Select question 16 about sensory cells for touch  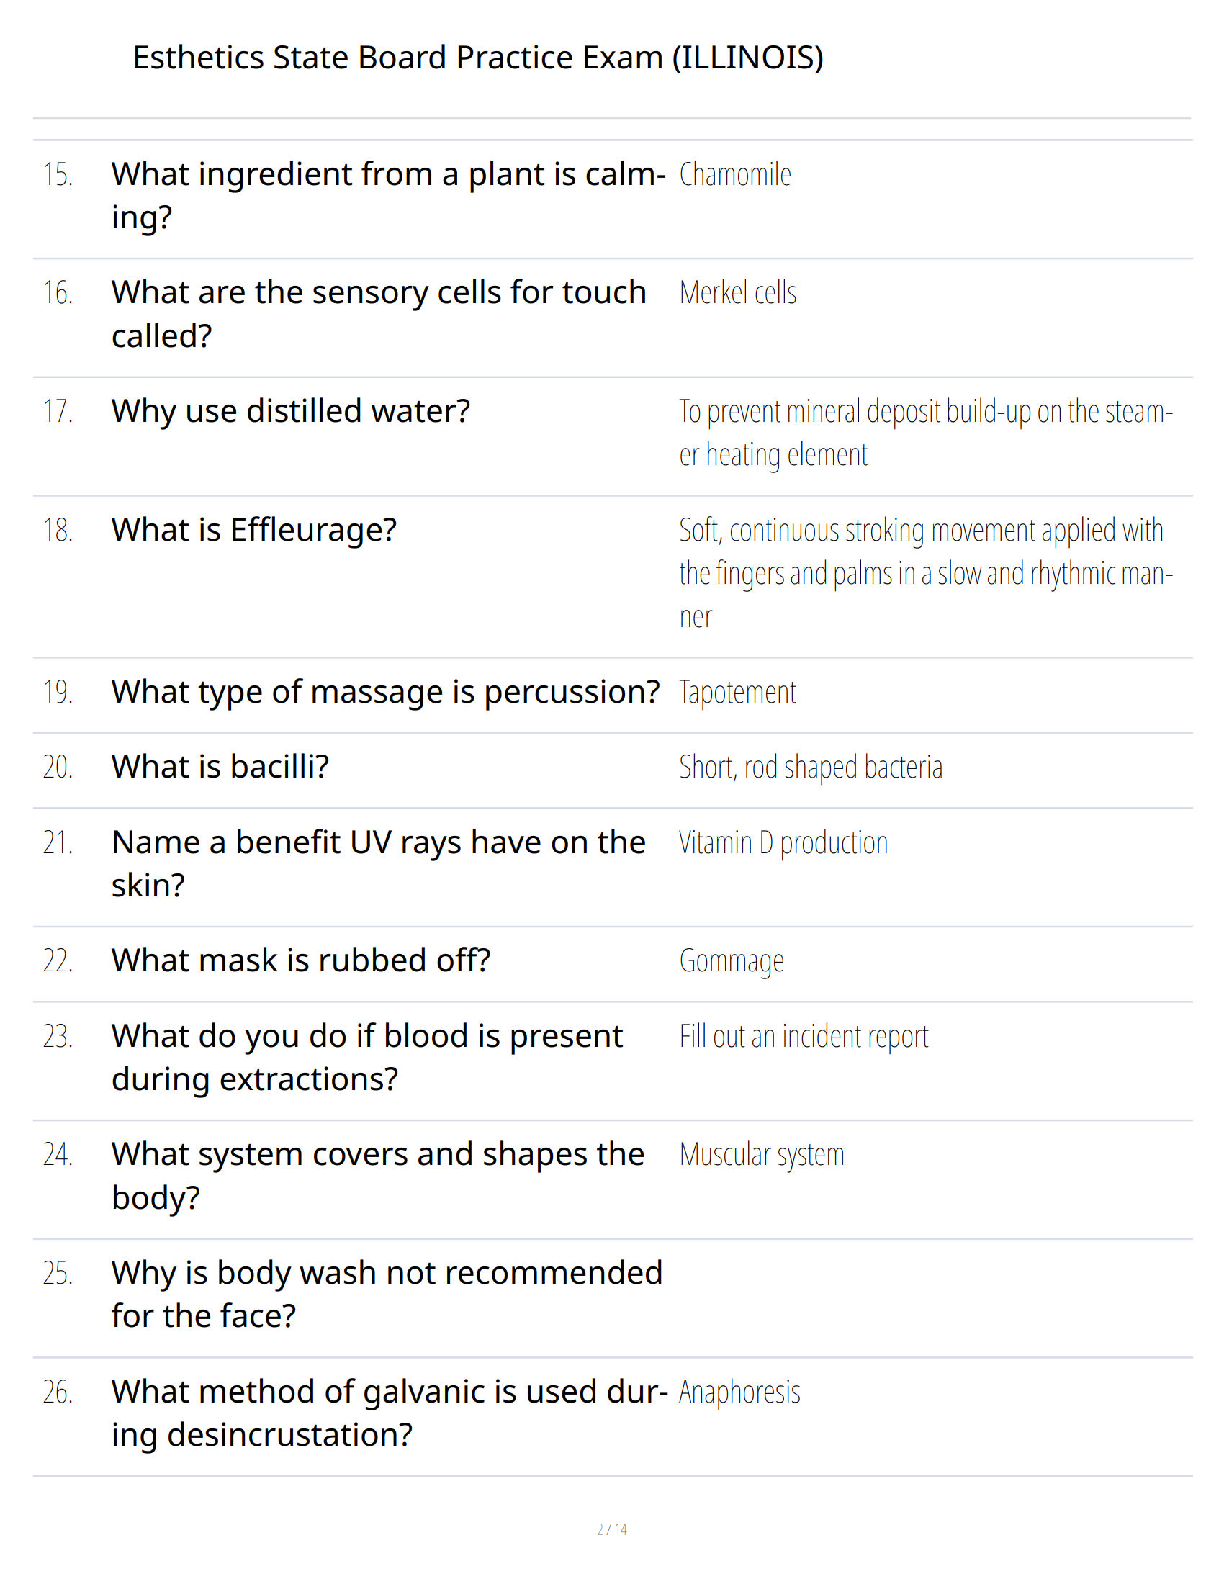379,314
